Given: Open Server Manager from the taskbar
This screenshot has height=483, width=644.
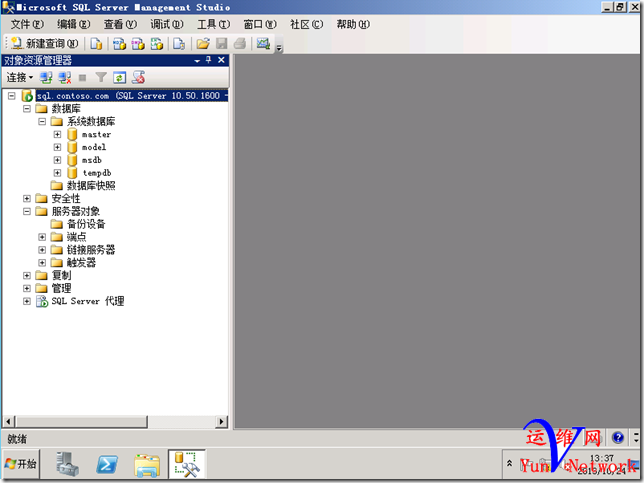Looking at the screenshot, I should tap(67, 465).
